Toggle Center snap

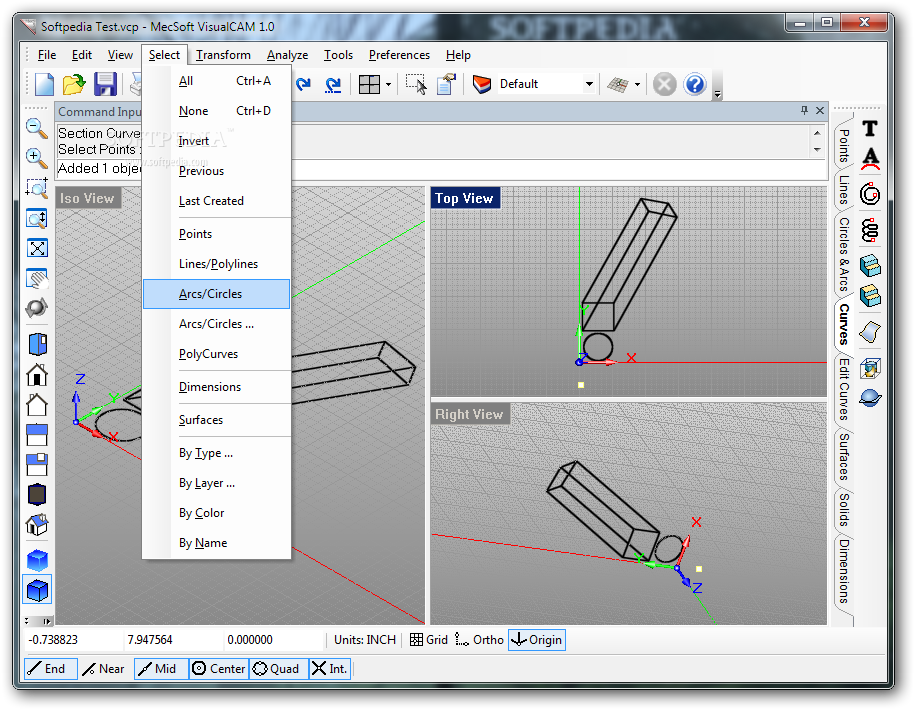[219, 669]
